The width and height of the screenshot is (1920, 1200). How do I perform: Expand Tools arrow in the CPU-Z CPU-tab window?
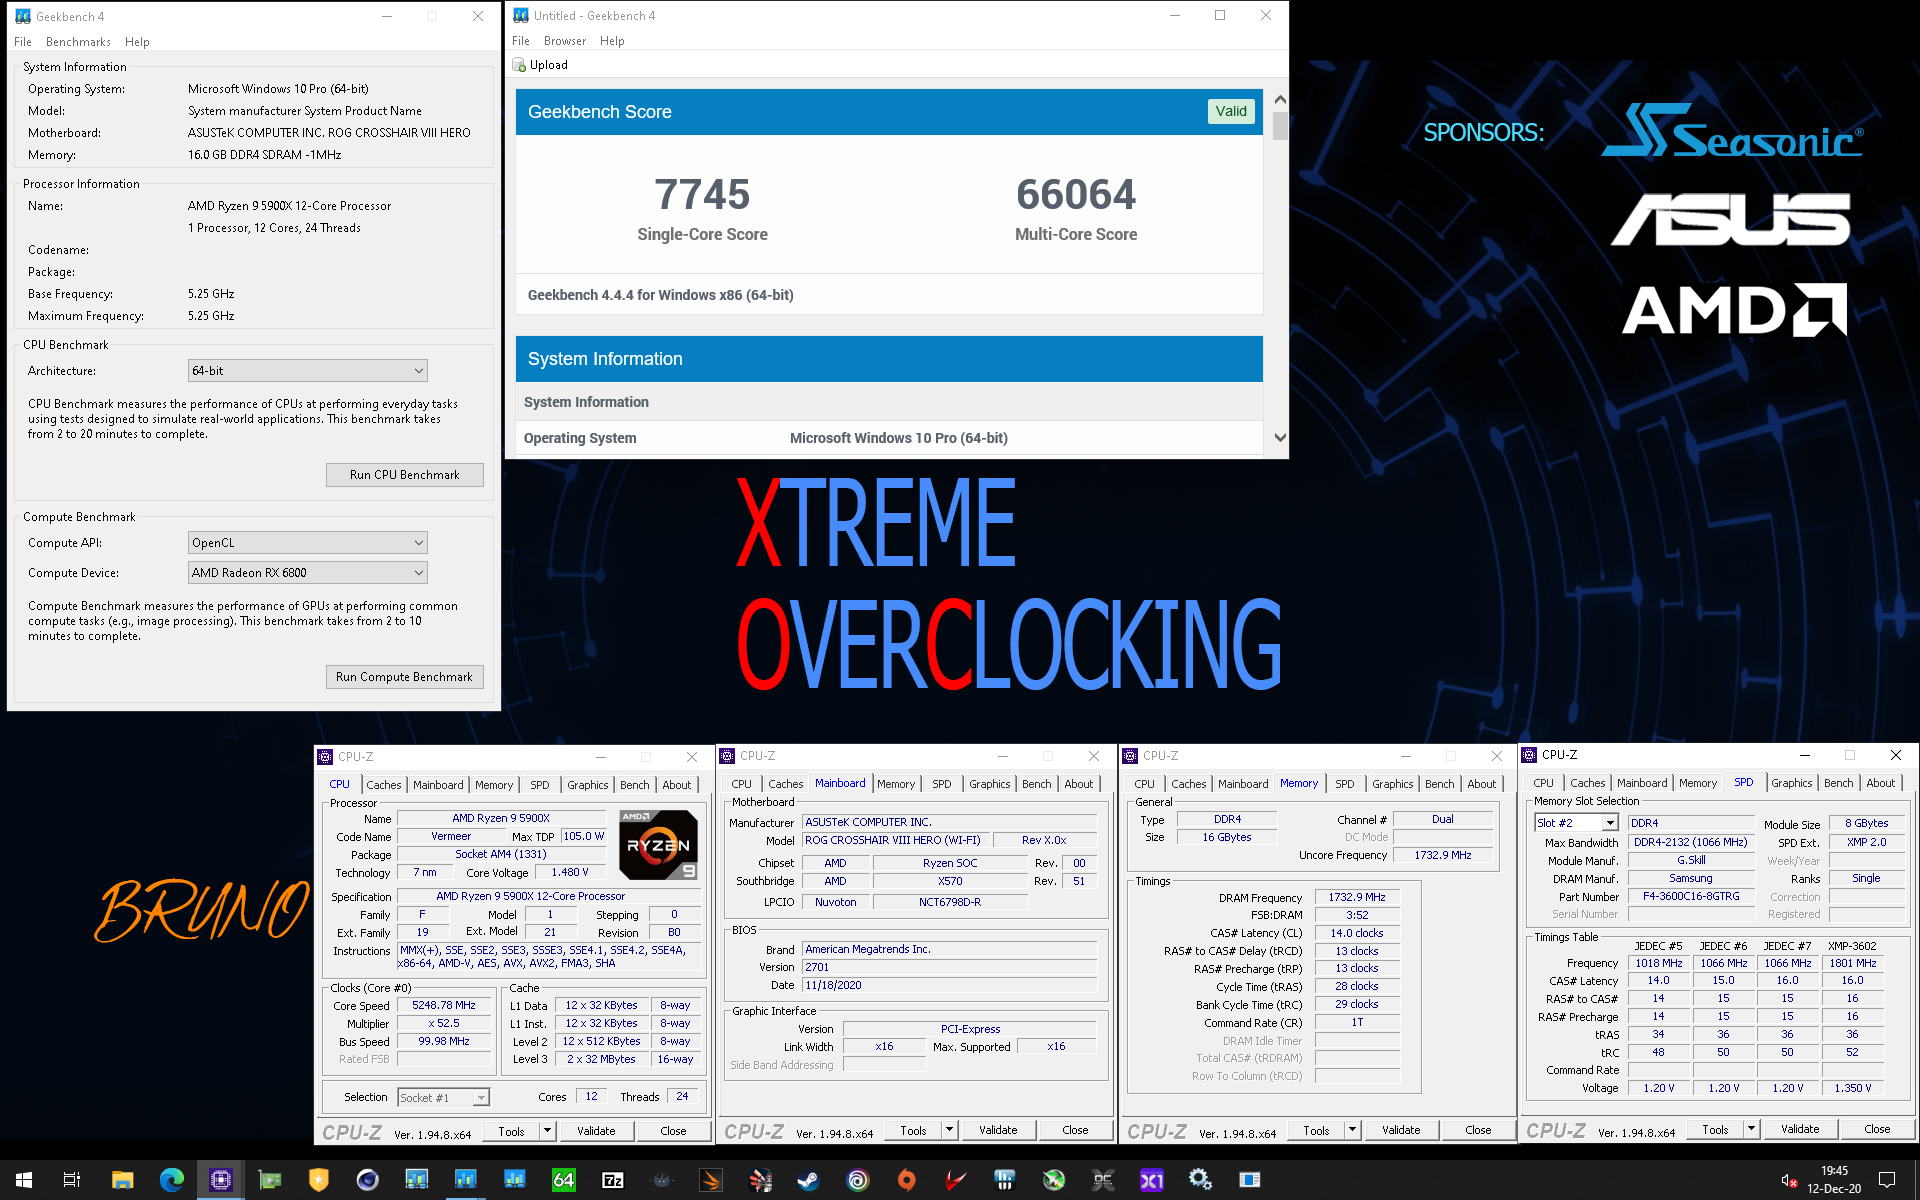[547, 1131]
